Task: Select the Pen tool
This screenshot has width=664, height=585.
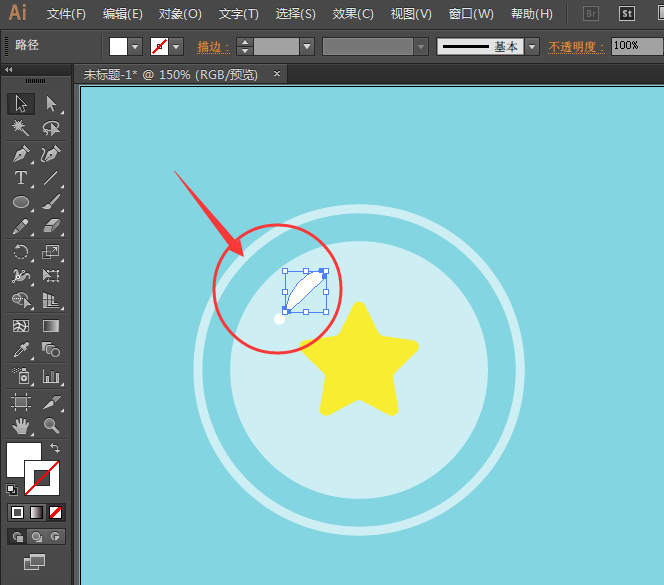Action: pos(21,154)
